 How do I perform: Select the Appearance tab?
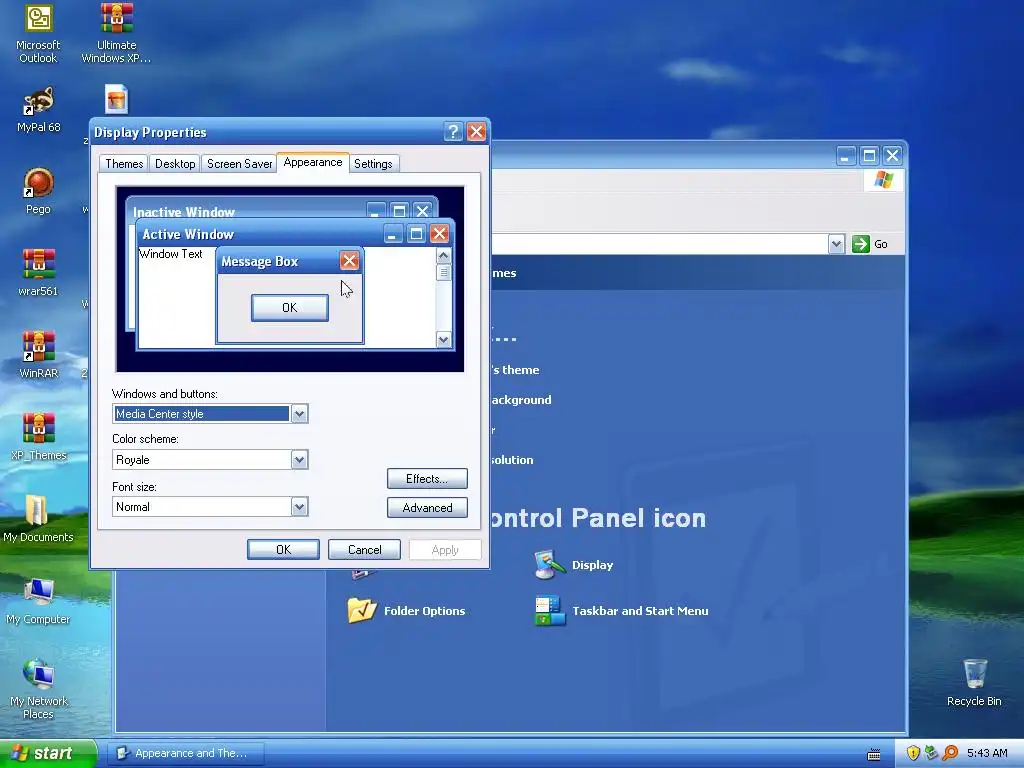click(313, 162)
